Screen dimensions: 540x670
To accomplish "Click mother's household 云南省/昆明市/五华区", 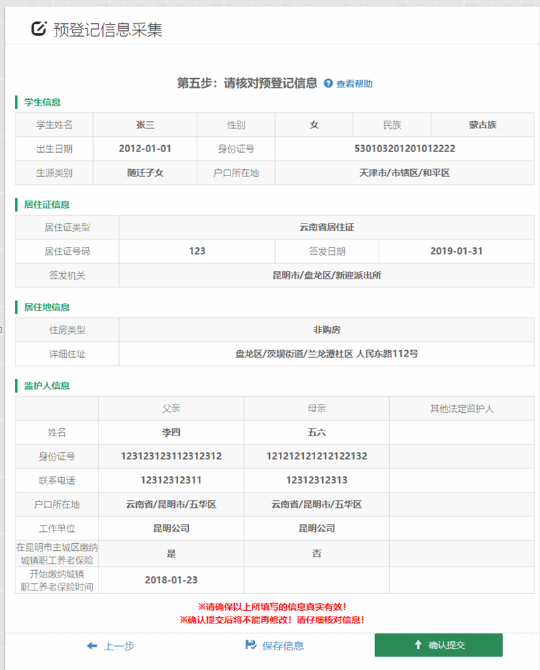I will coord(317,504).
